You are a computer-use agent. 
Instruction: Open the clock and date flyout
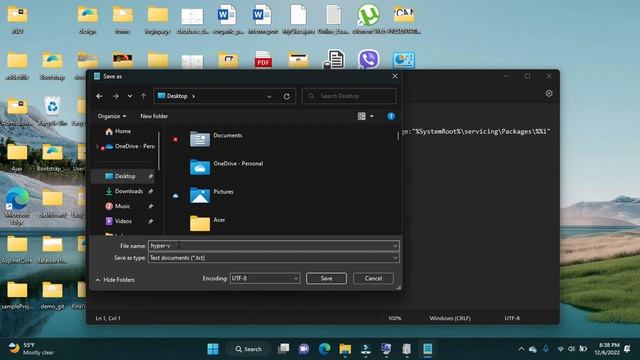click(607, 349)
